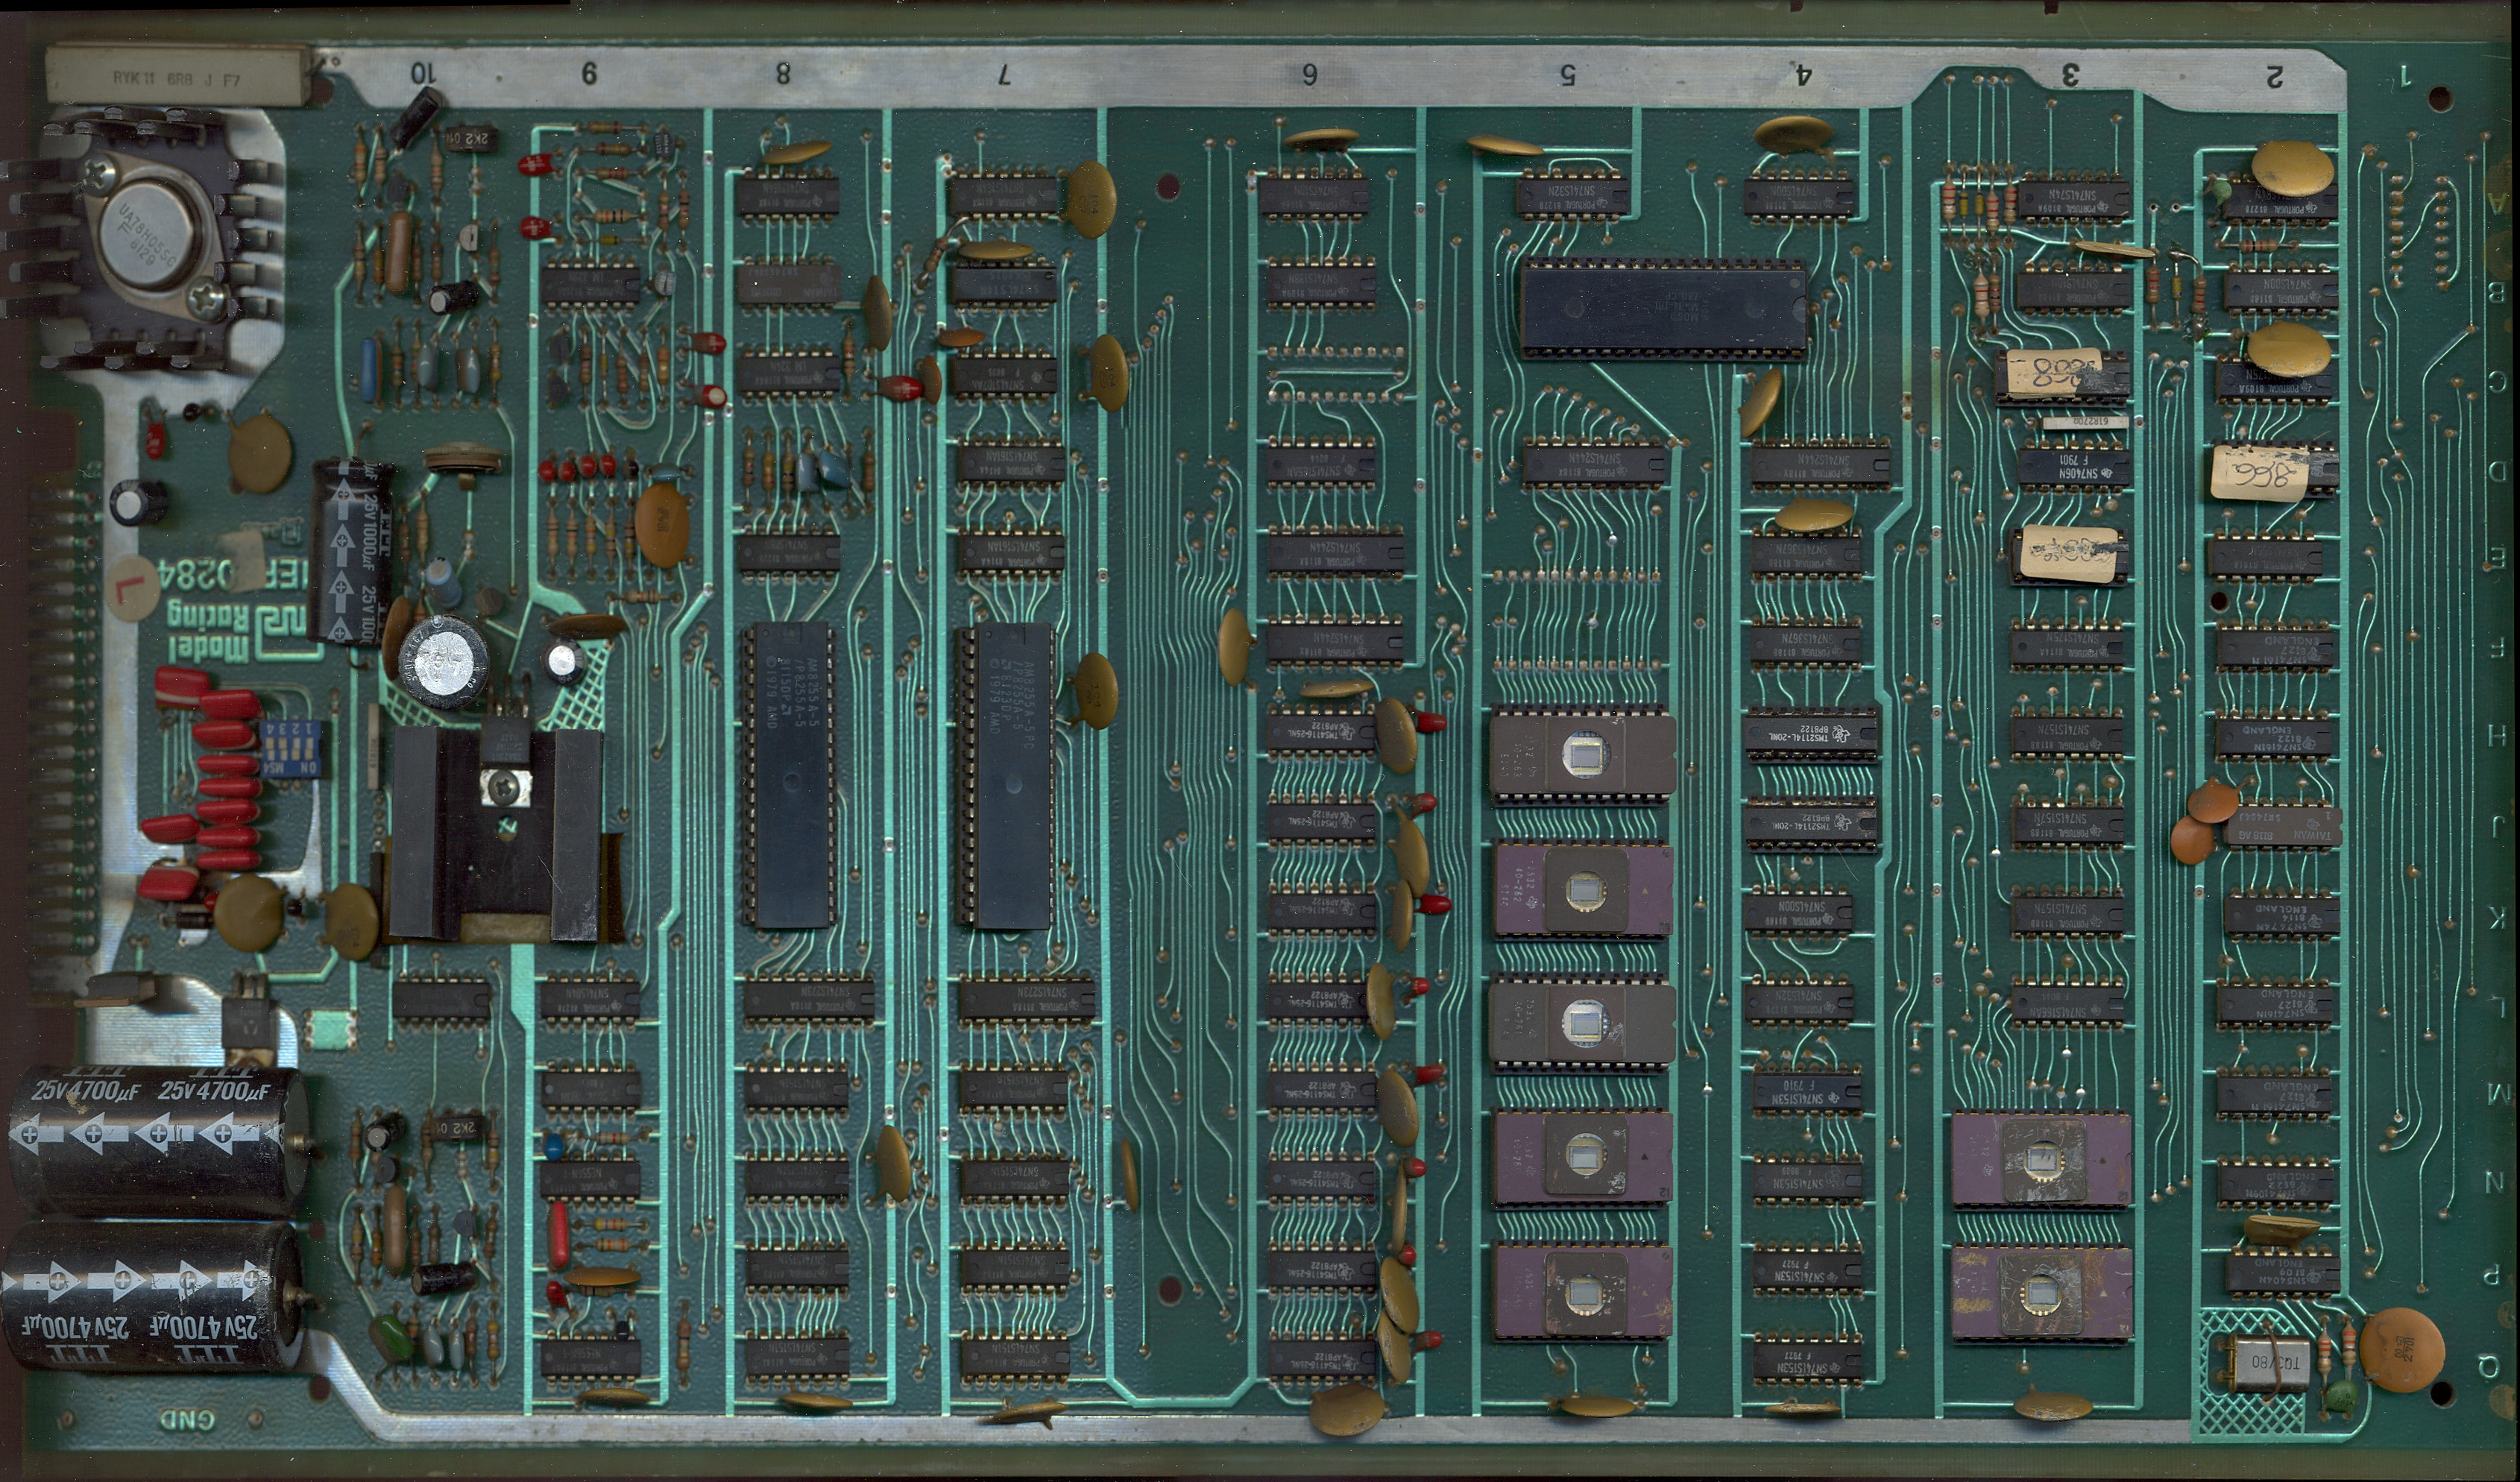Click the upper 25V 4700µF capacitor
This screenshot has width=2520, height=1482.
(x=158, y=1142)
